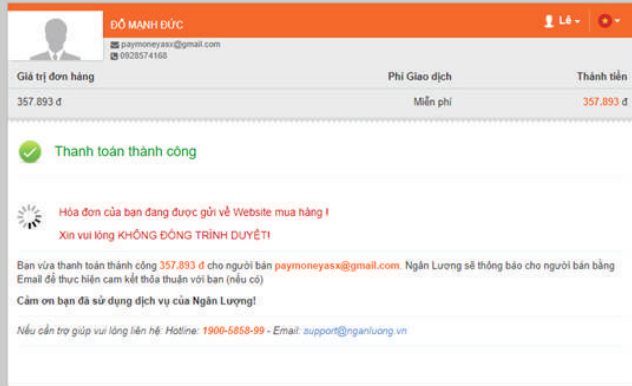This screenshot has height=386, width=632.
Task: Click the user silhouette icon beside Lê
Action: click(x=549, y=21)
